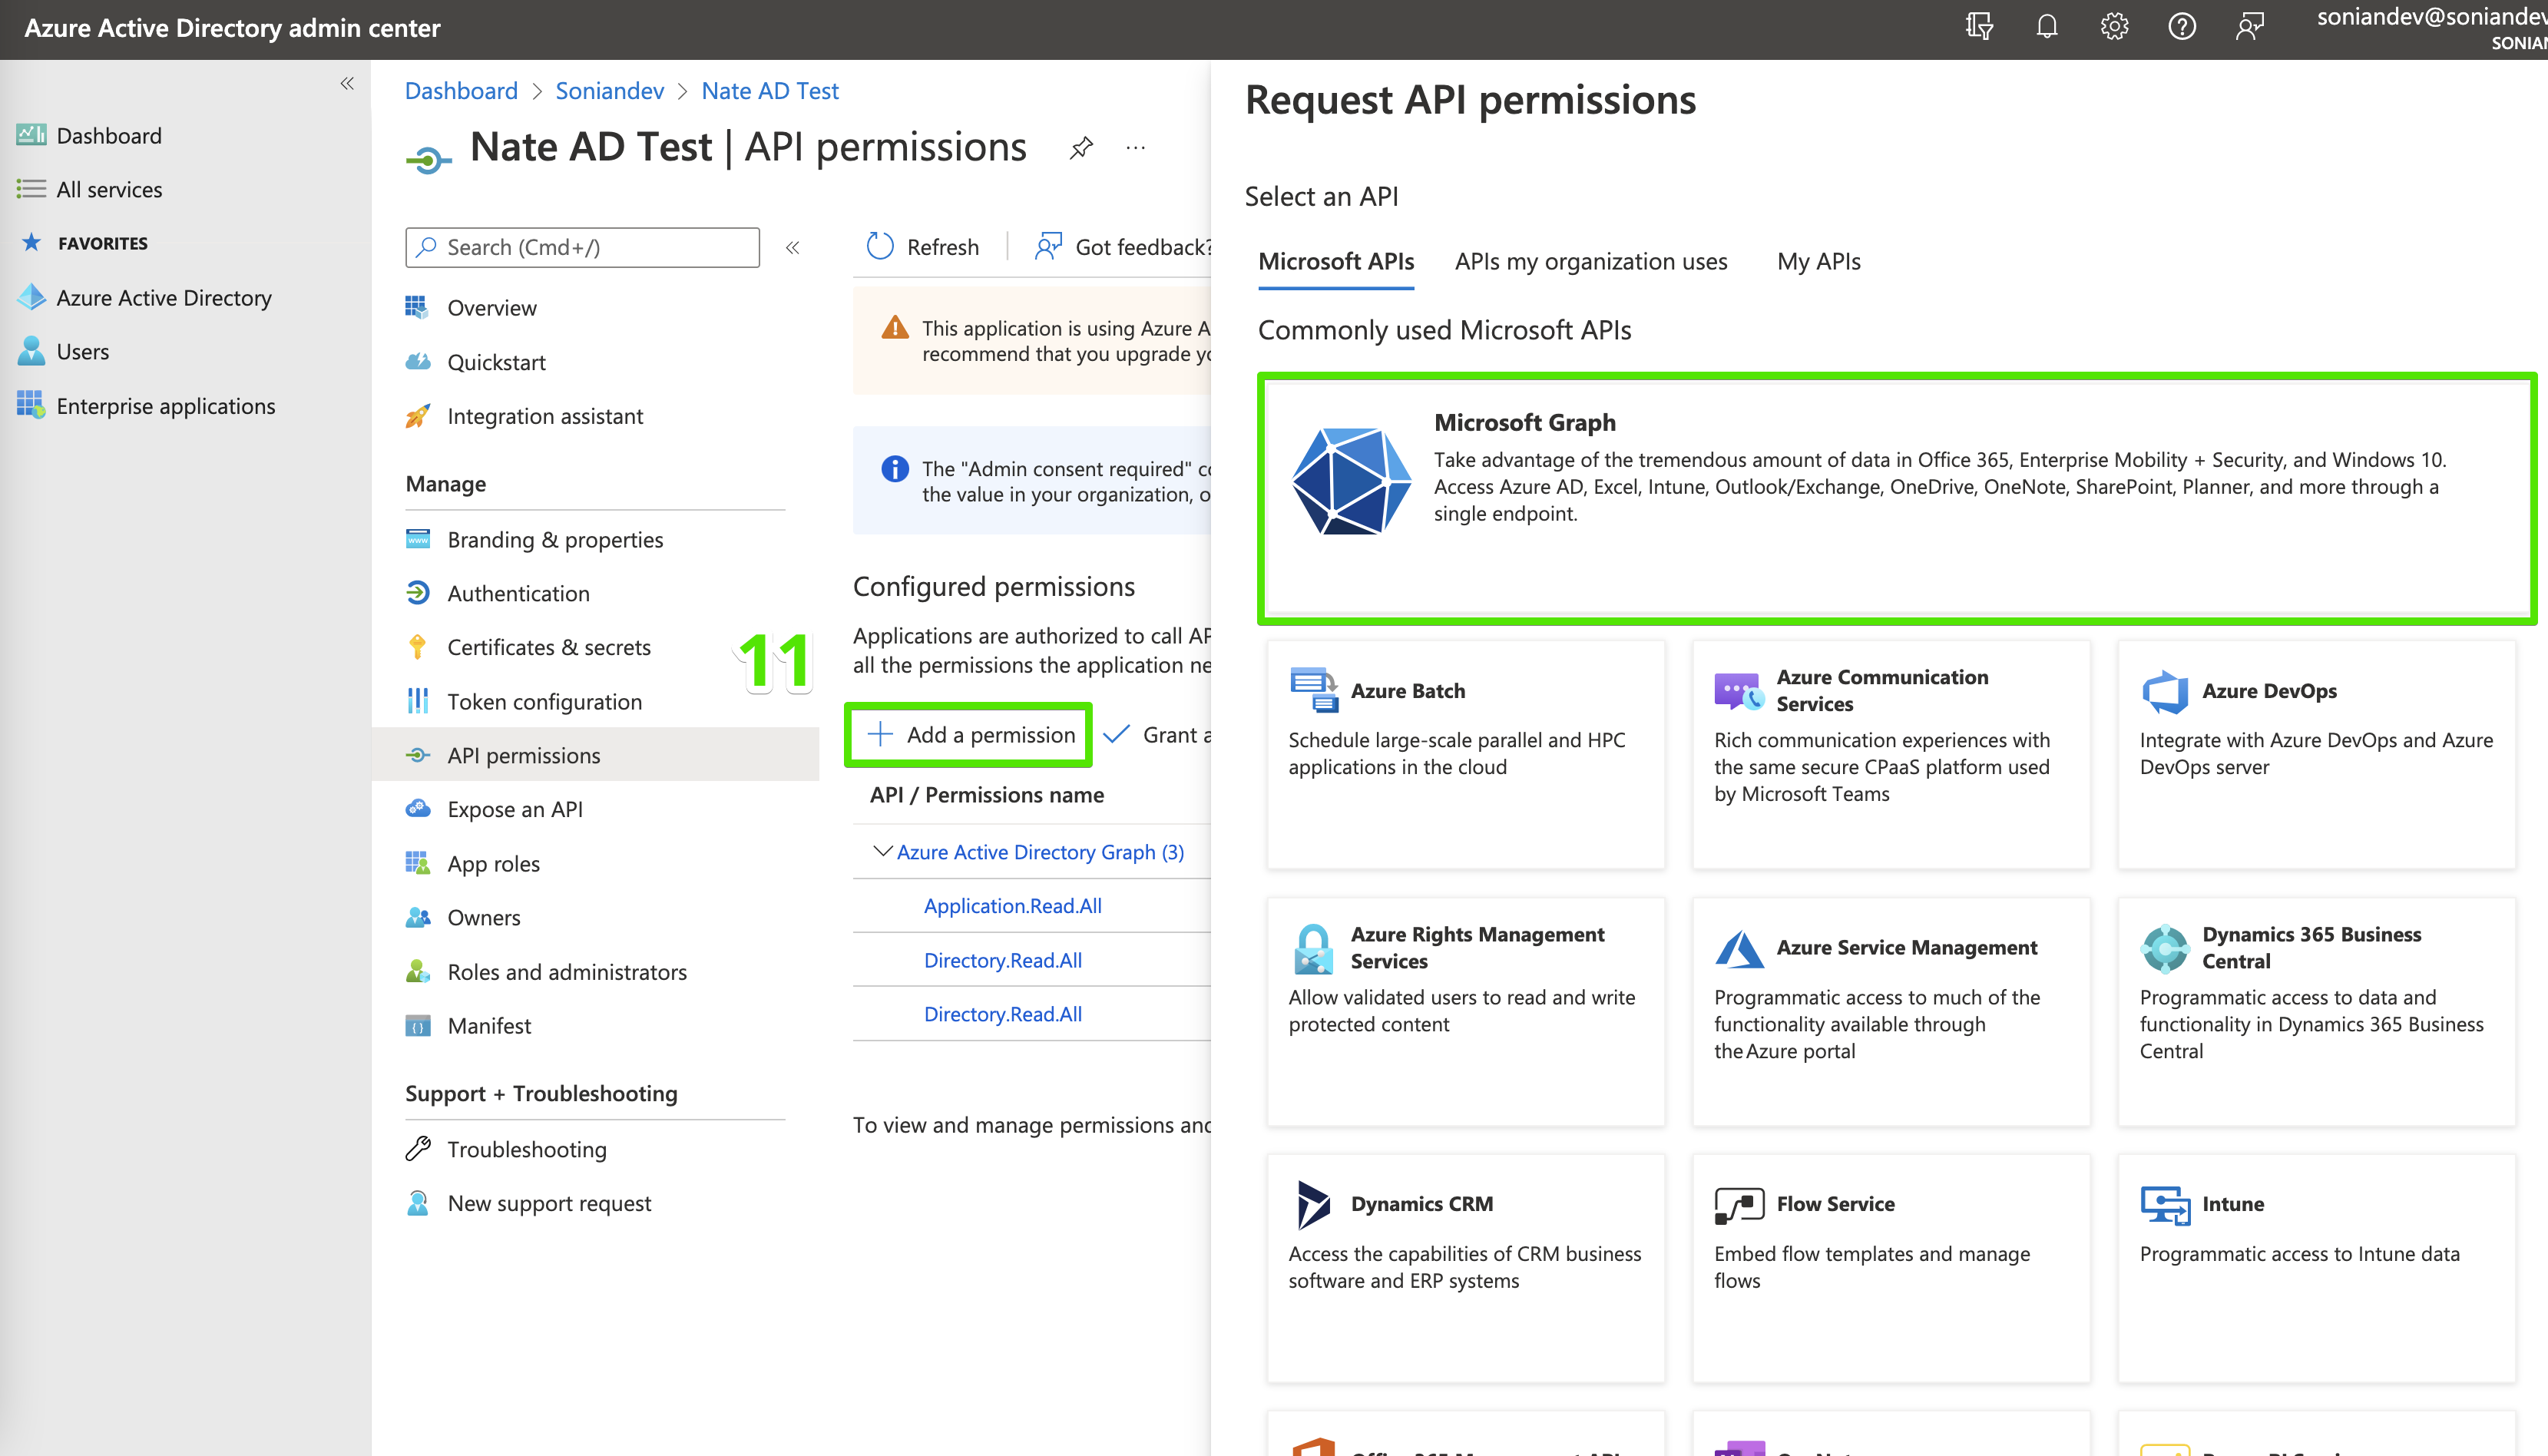This screenshot has width=2548, height=1456.
Task: Select Dynamics CRM card
Action: coord(1466,1268)
